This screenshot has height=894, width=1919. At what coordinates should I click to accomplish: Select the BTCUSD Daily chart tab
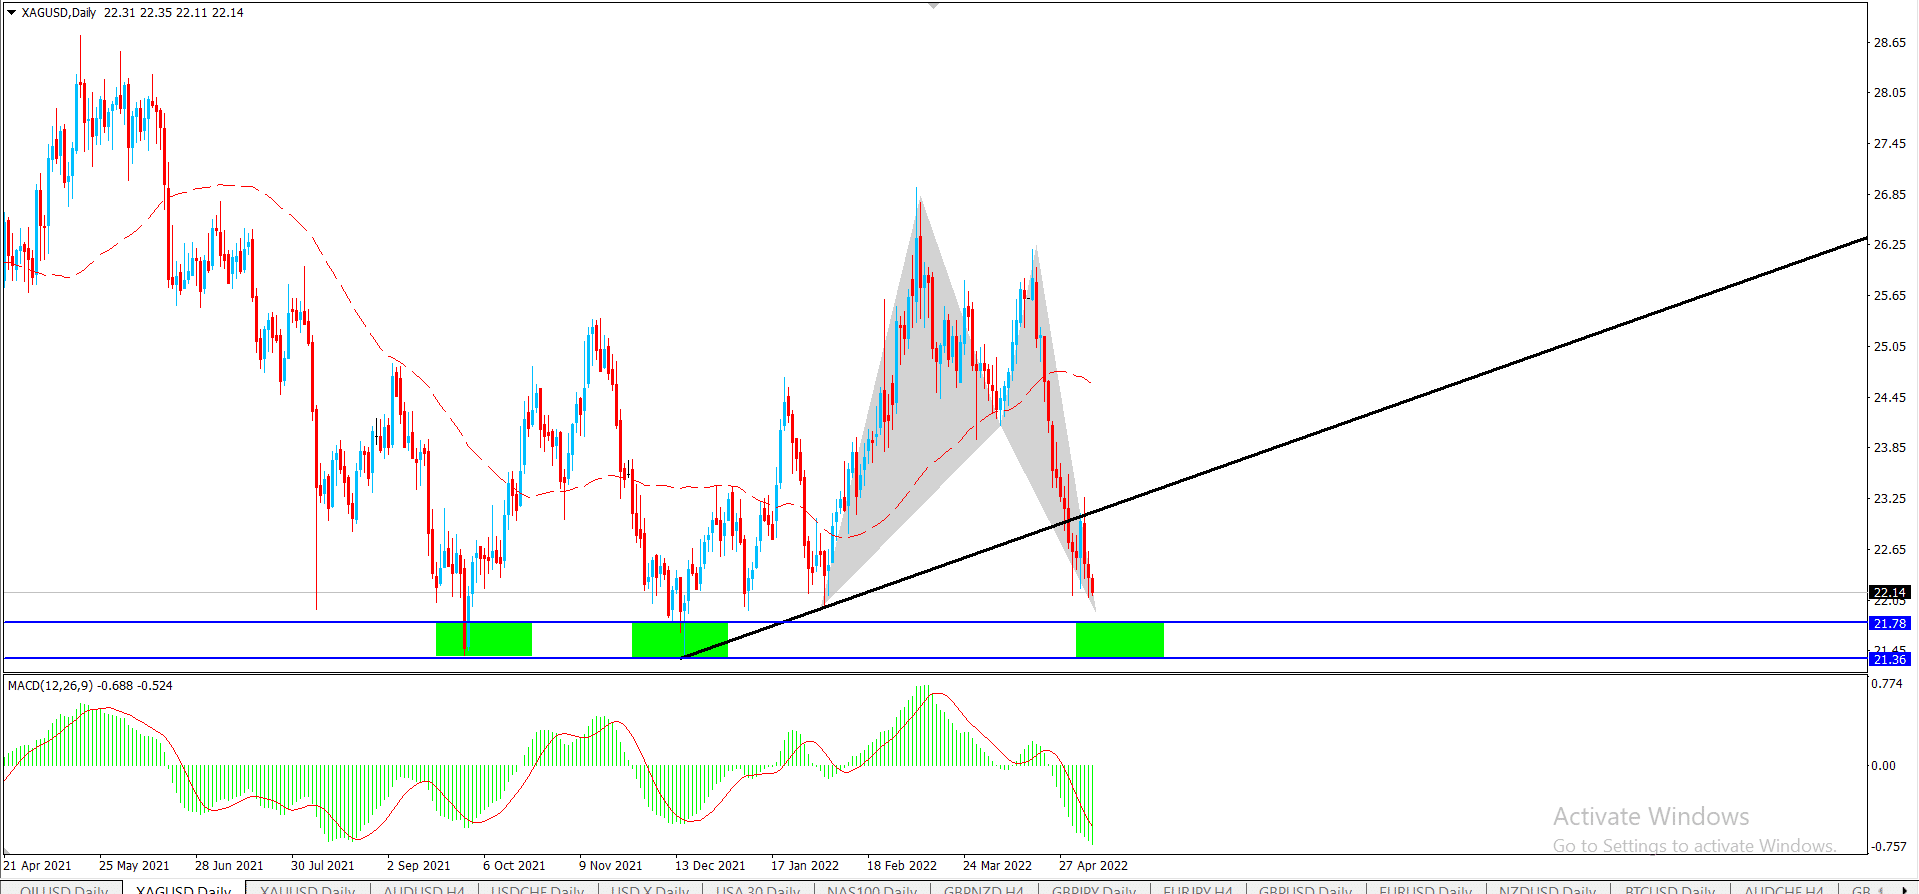1670,889
